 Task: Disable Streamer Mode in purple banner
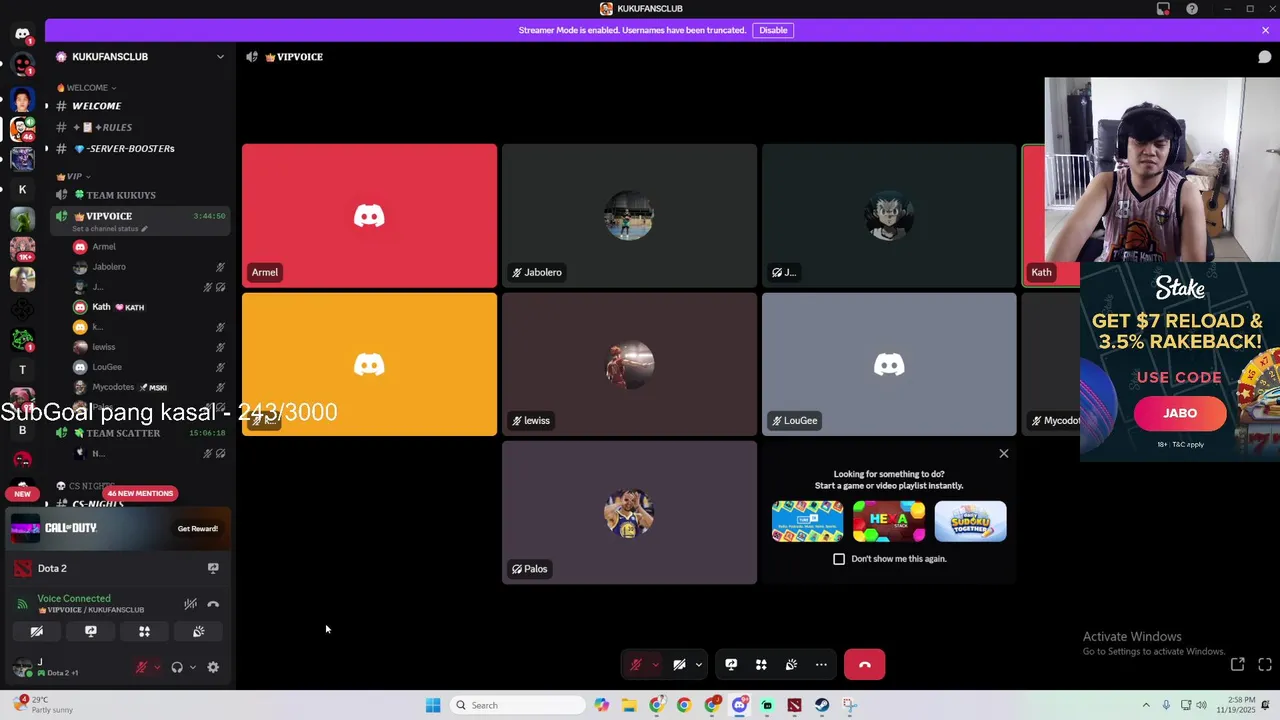pos(773,30)
